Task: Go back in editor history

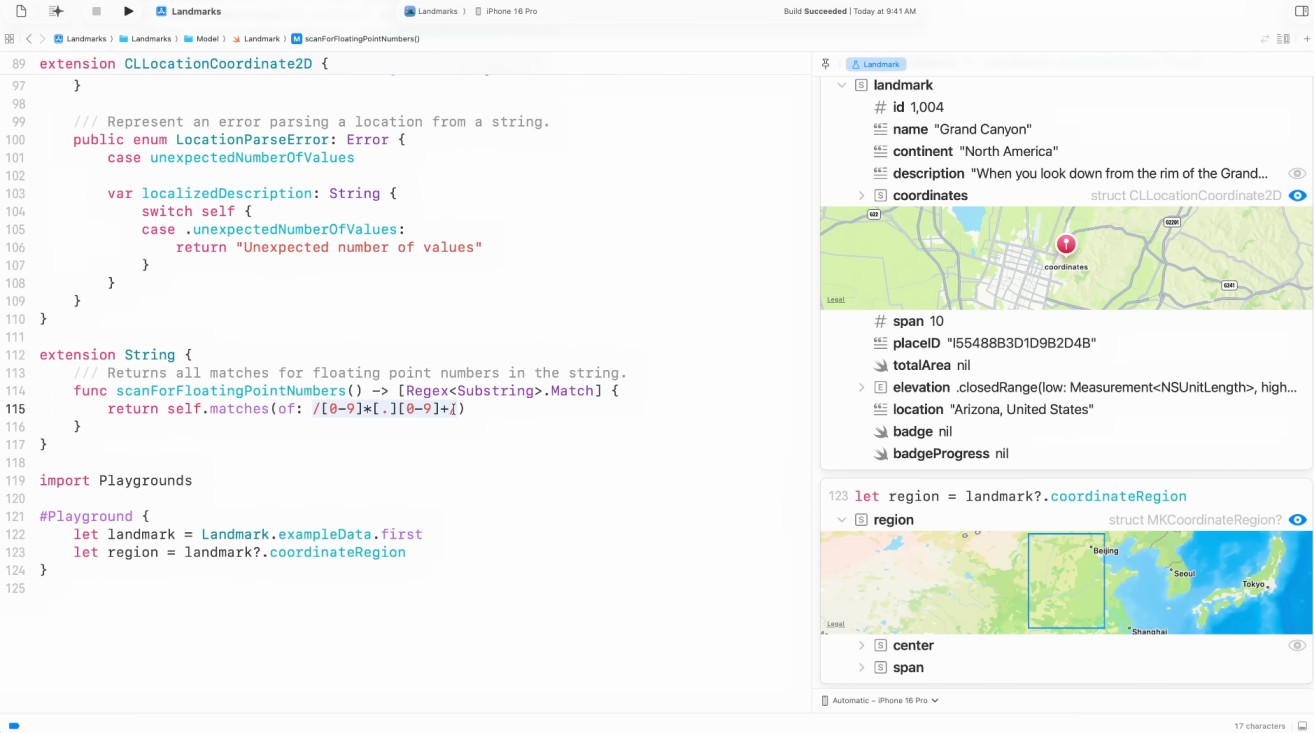Action: click(29, 39)
